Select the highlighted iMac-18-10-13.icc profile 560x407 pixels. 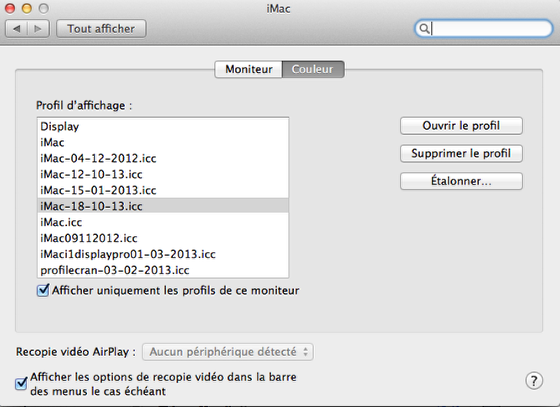163,206
